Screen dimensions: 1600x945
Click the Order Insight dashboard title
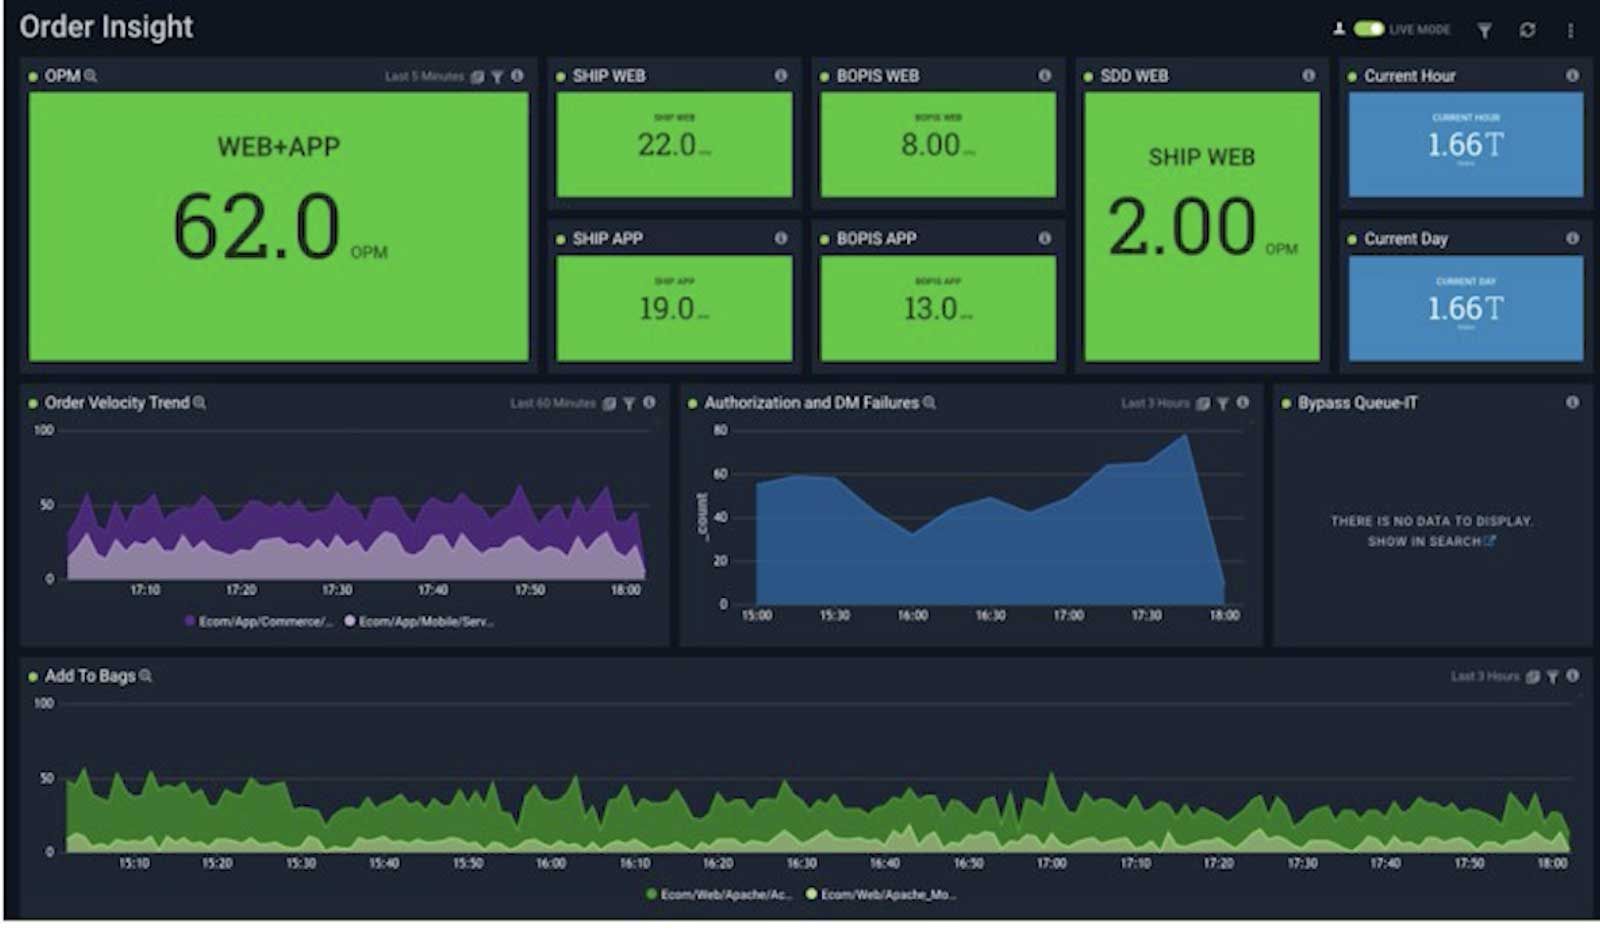click(x=105, y=27)
